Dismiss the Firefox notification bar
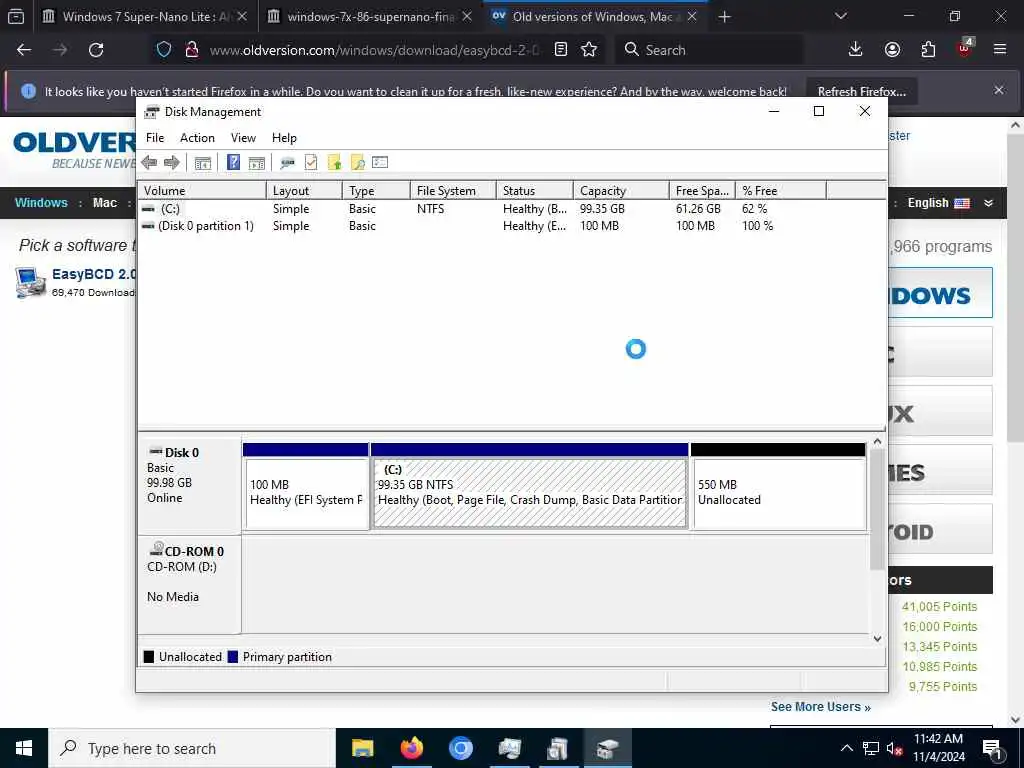 pyautogui.click(x=999, y=90)
